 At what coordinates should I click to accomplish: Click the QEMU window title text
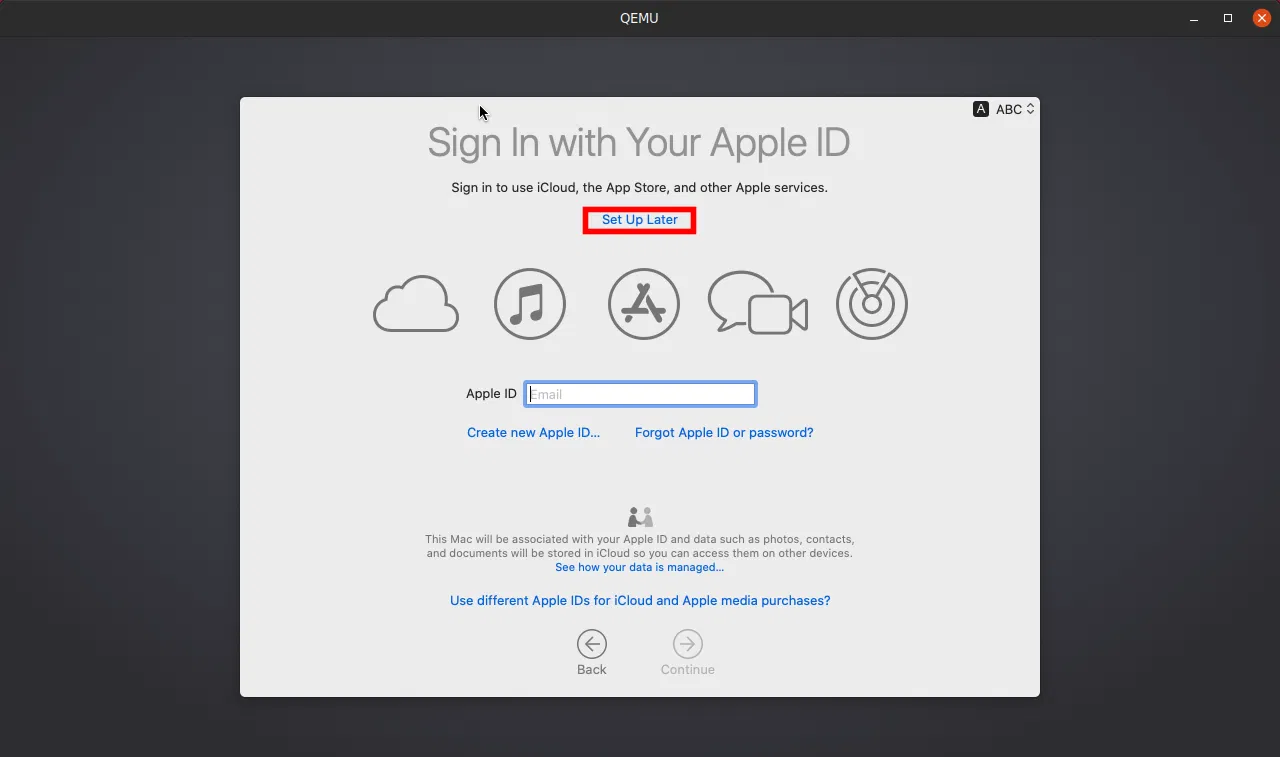[639, 18]
